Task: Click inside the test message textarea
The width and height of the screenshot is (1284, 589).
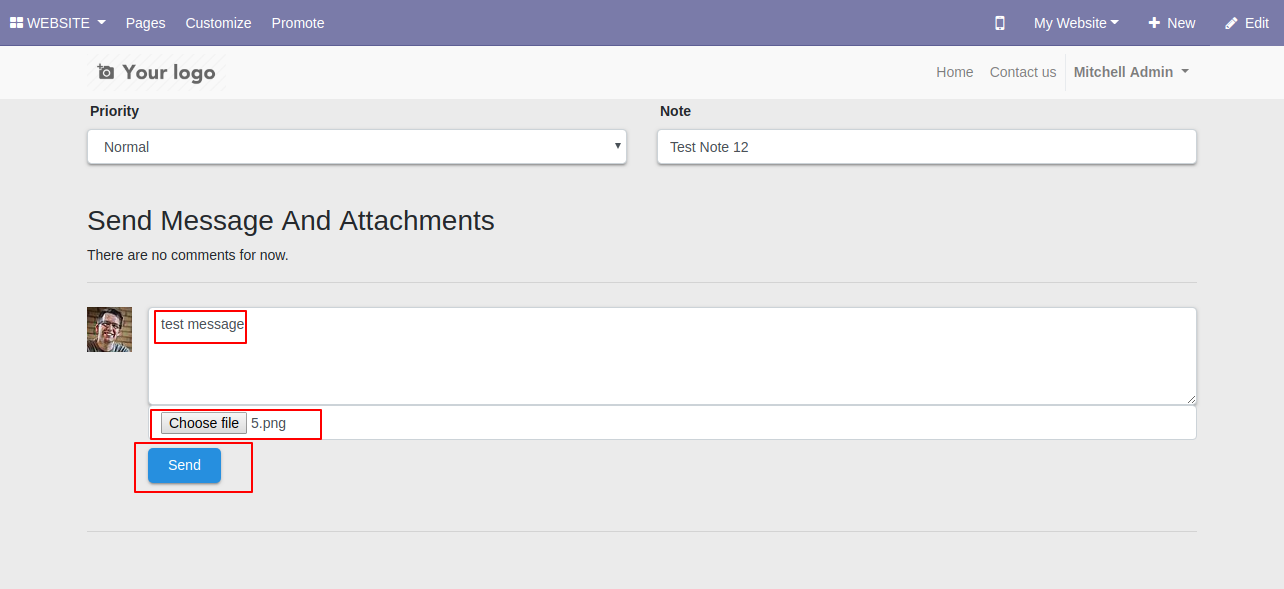Action: pyautogui.click(x=672, y=356)
